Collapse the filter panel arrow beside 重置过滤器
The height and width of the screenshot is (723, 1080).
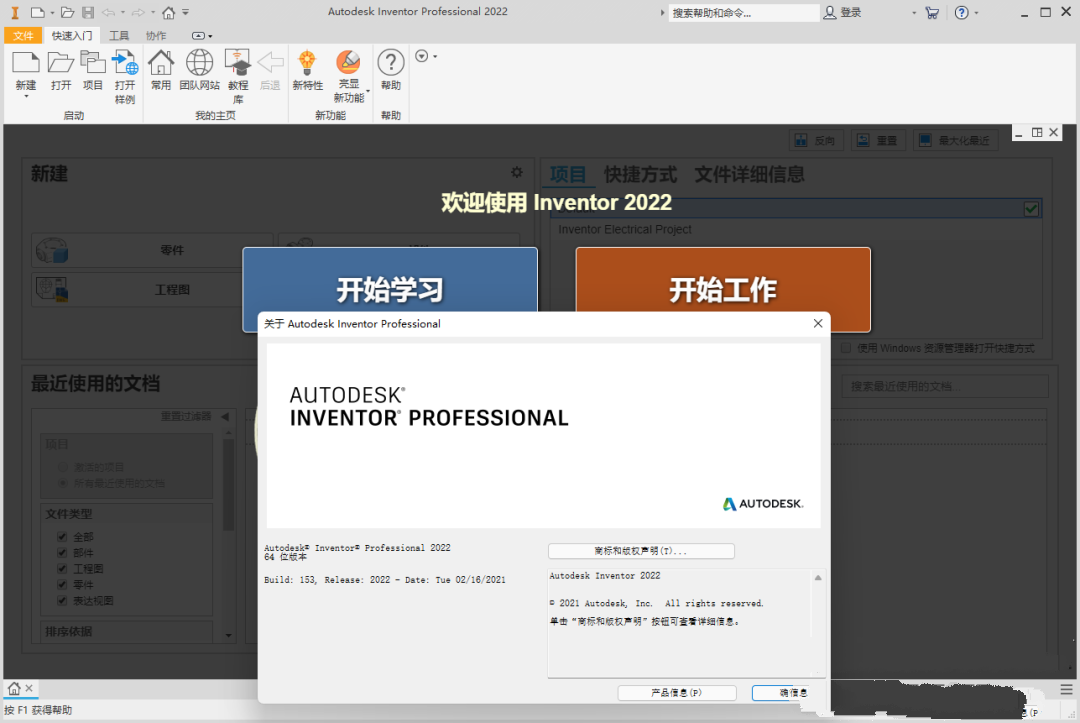(225, 417)
